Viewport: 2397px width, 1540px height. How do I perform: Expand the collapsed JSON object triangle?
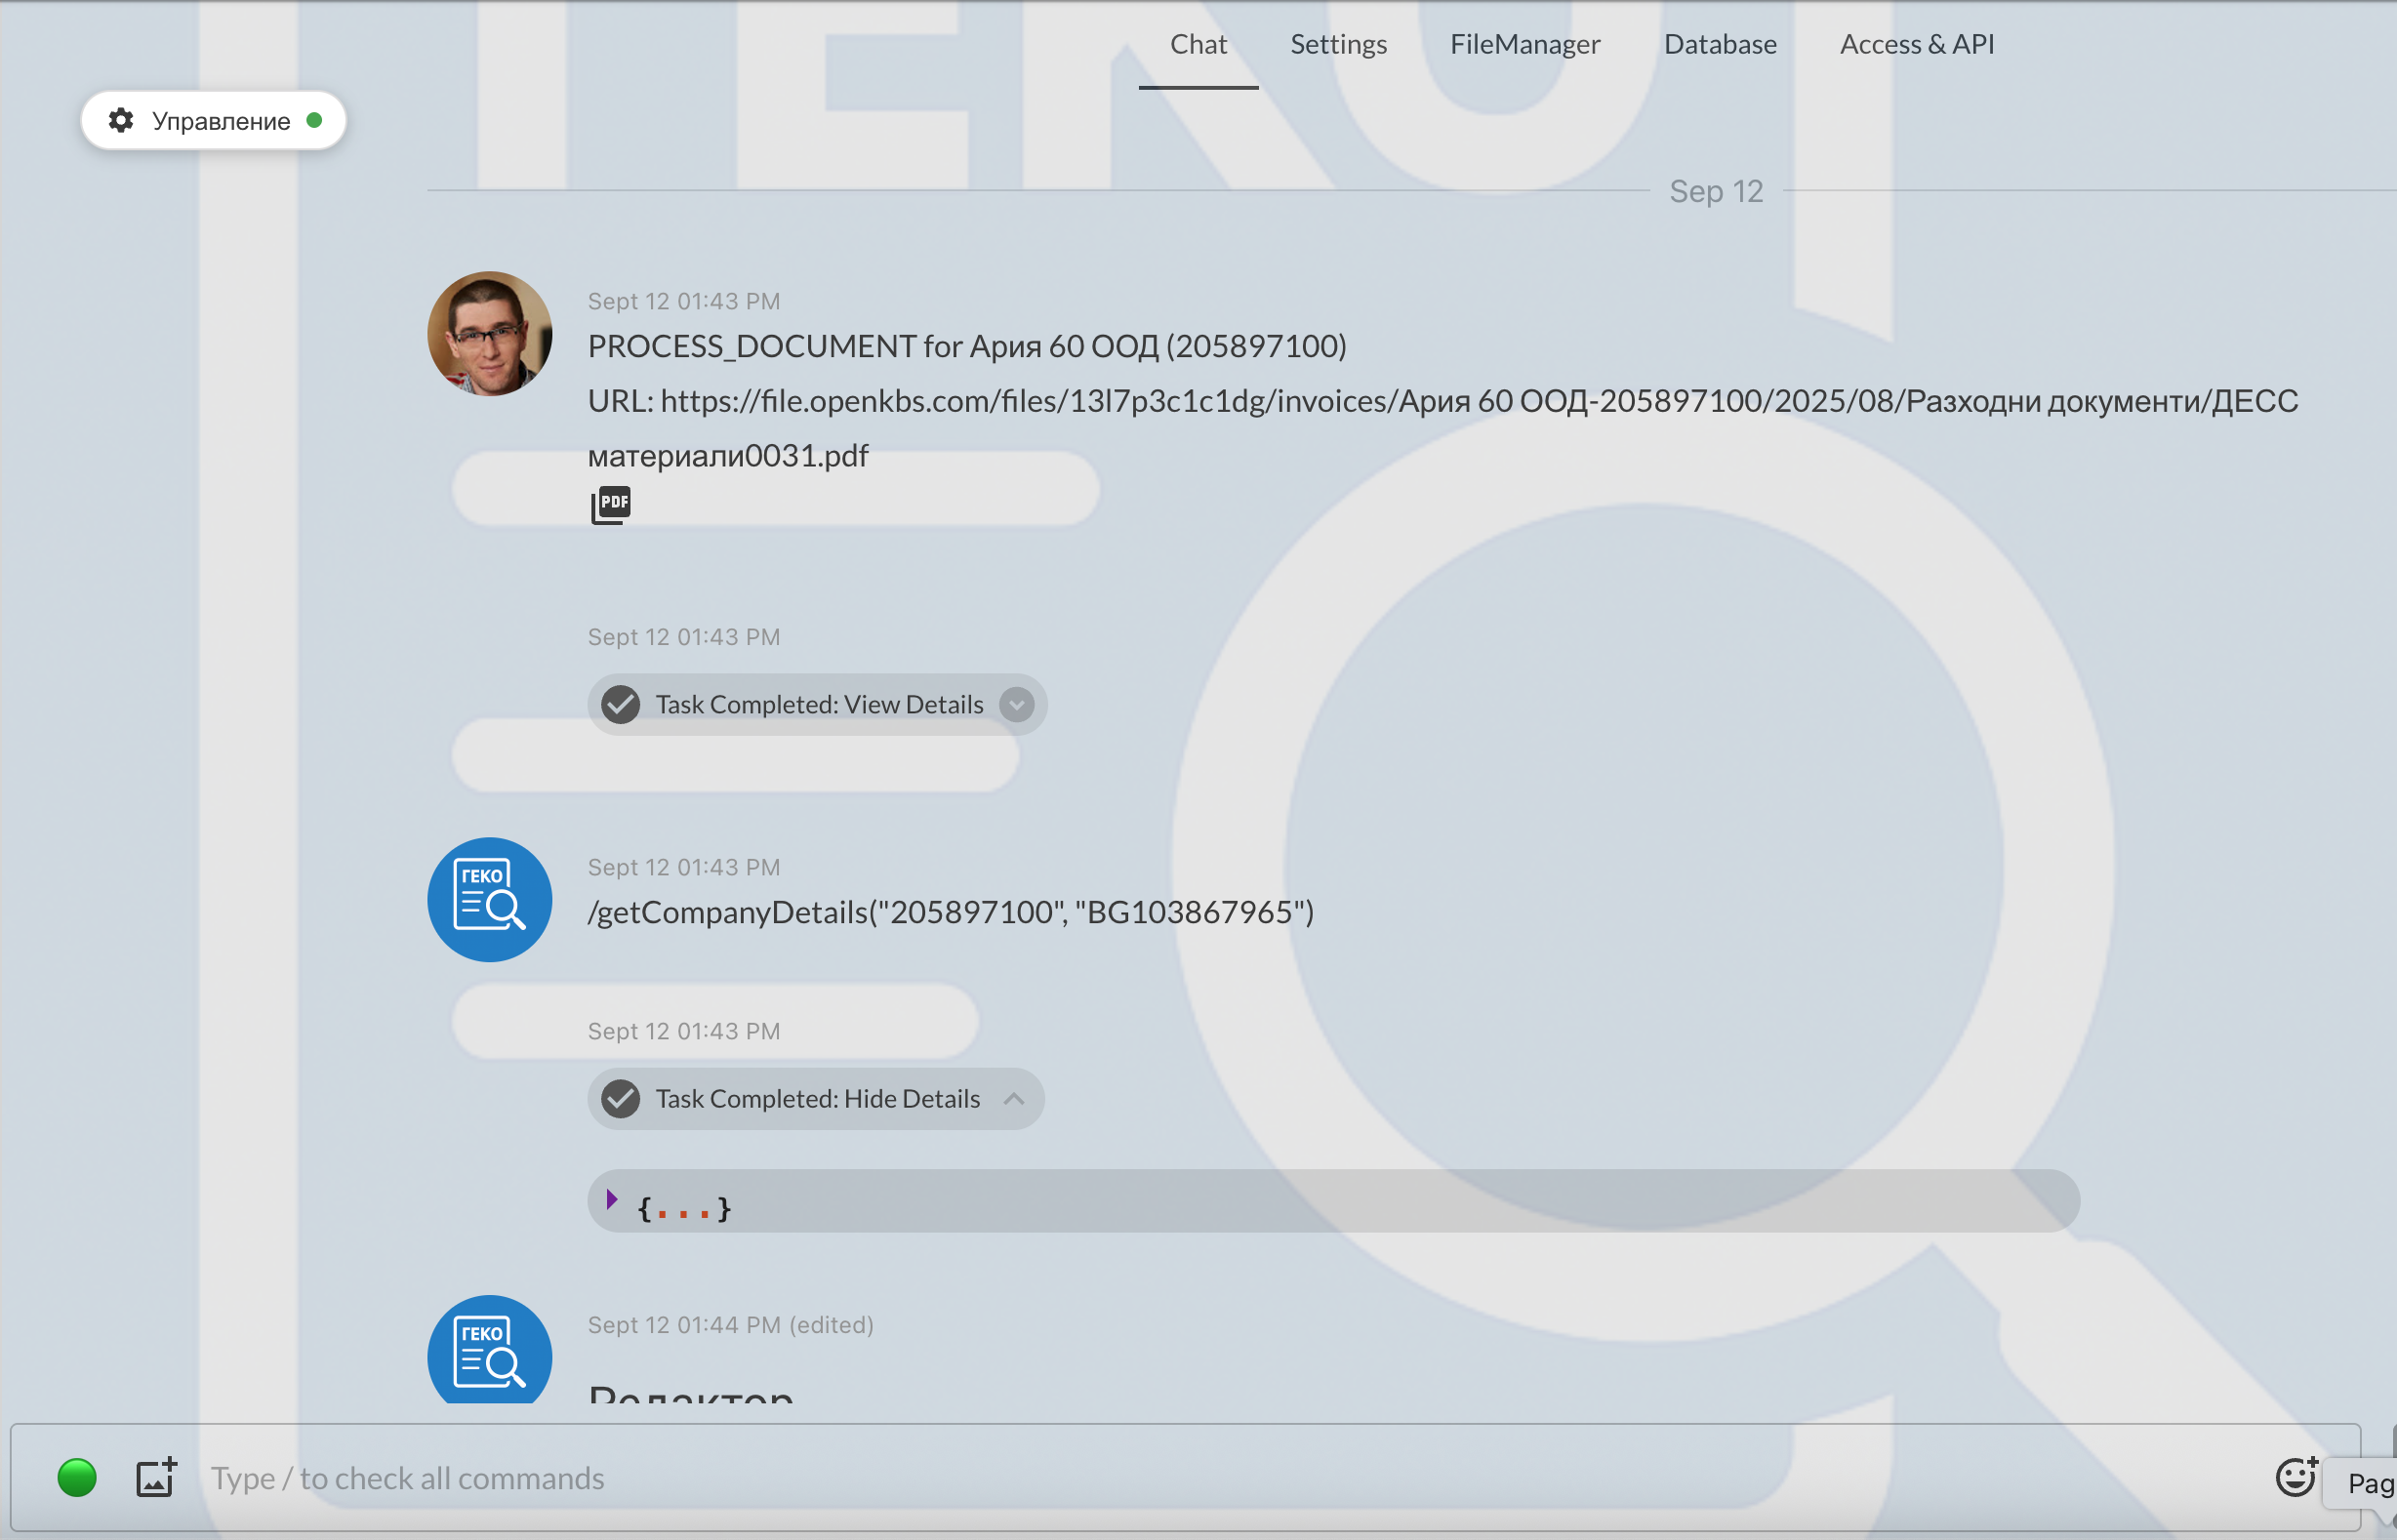[x=612, y=1199]
